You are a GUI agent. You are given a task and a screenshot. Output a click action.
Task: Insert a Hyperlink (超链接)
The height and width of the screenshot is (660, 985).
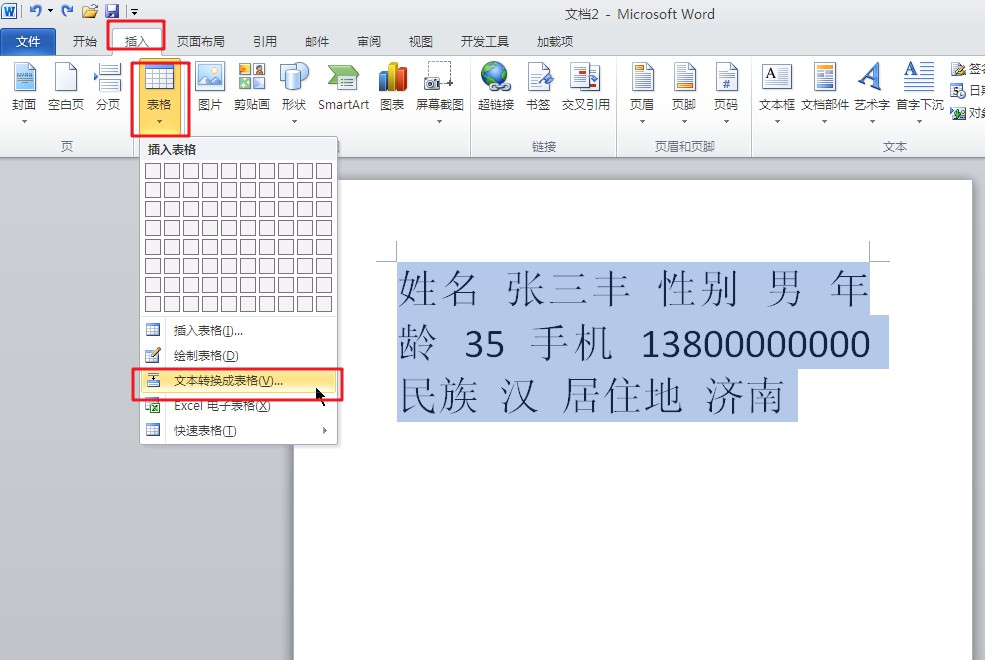click(495, 86)
